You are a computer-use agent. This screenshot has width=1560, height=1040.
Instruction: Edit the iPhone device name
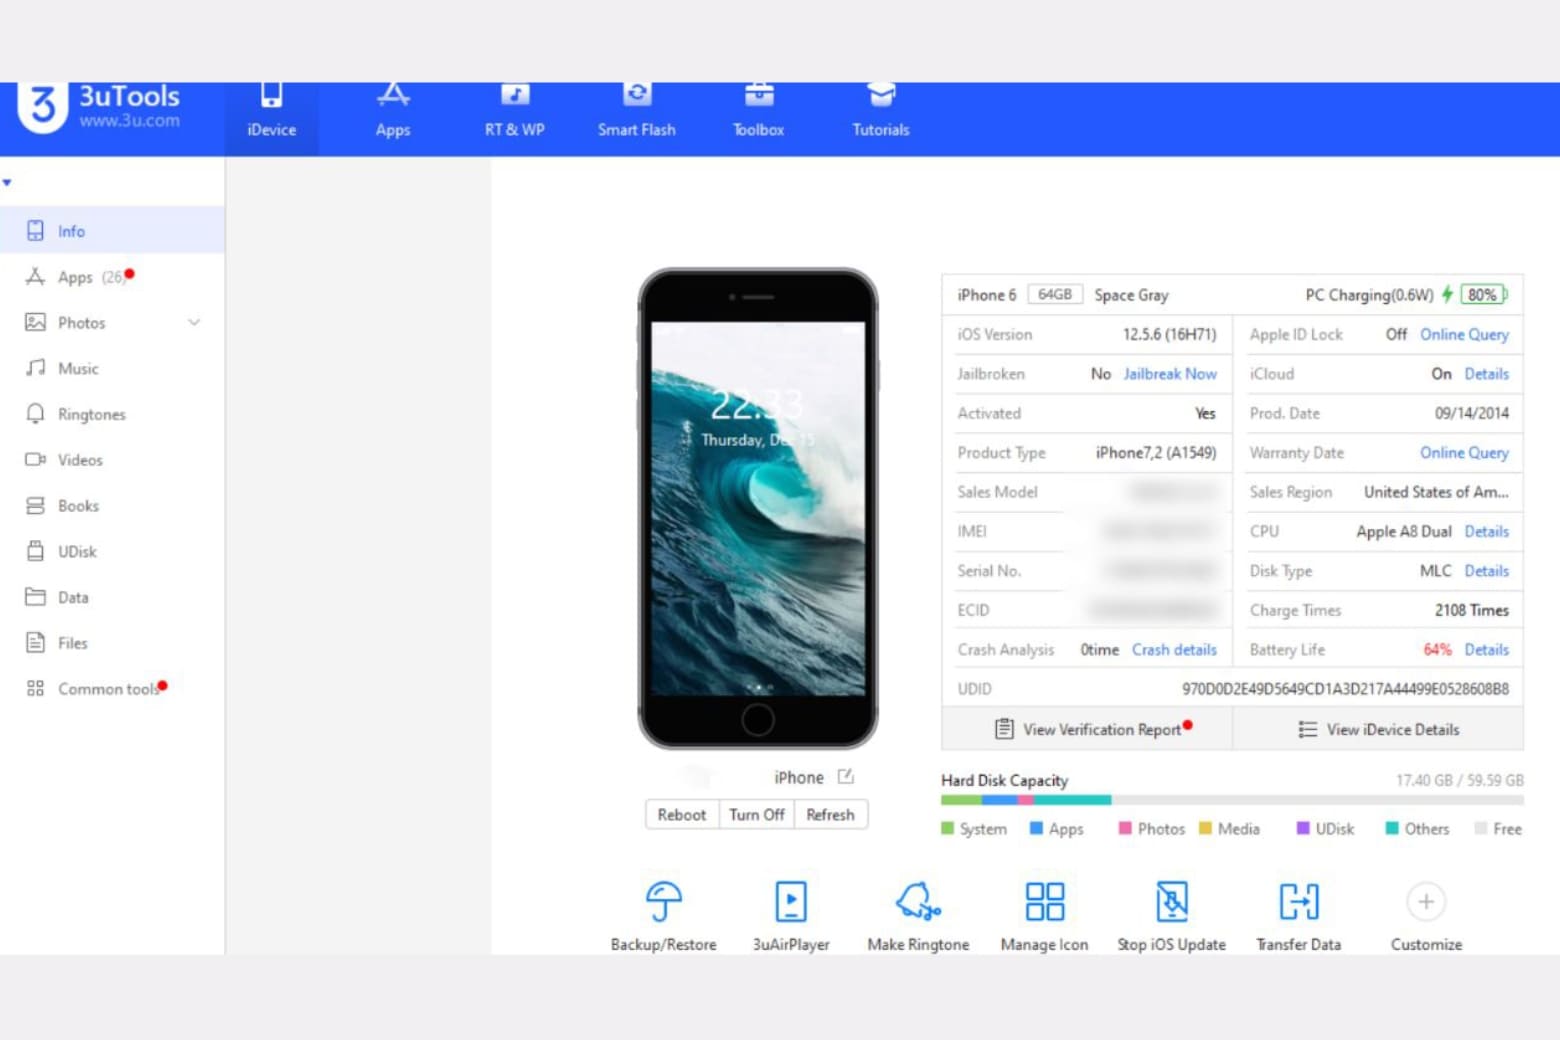pyautogui.click(x=845, y=776)
